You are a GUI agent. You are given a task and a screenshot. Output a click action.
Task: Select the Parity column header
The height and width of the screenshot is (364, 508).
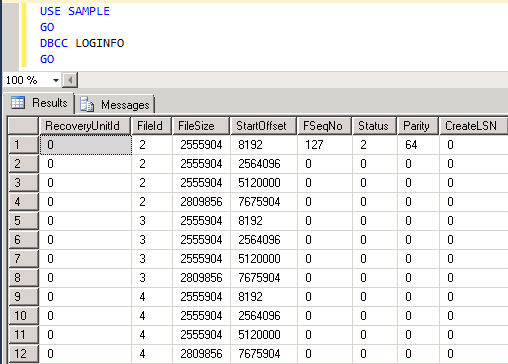click(418, 126)
